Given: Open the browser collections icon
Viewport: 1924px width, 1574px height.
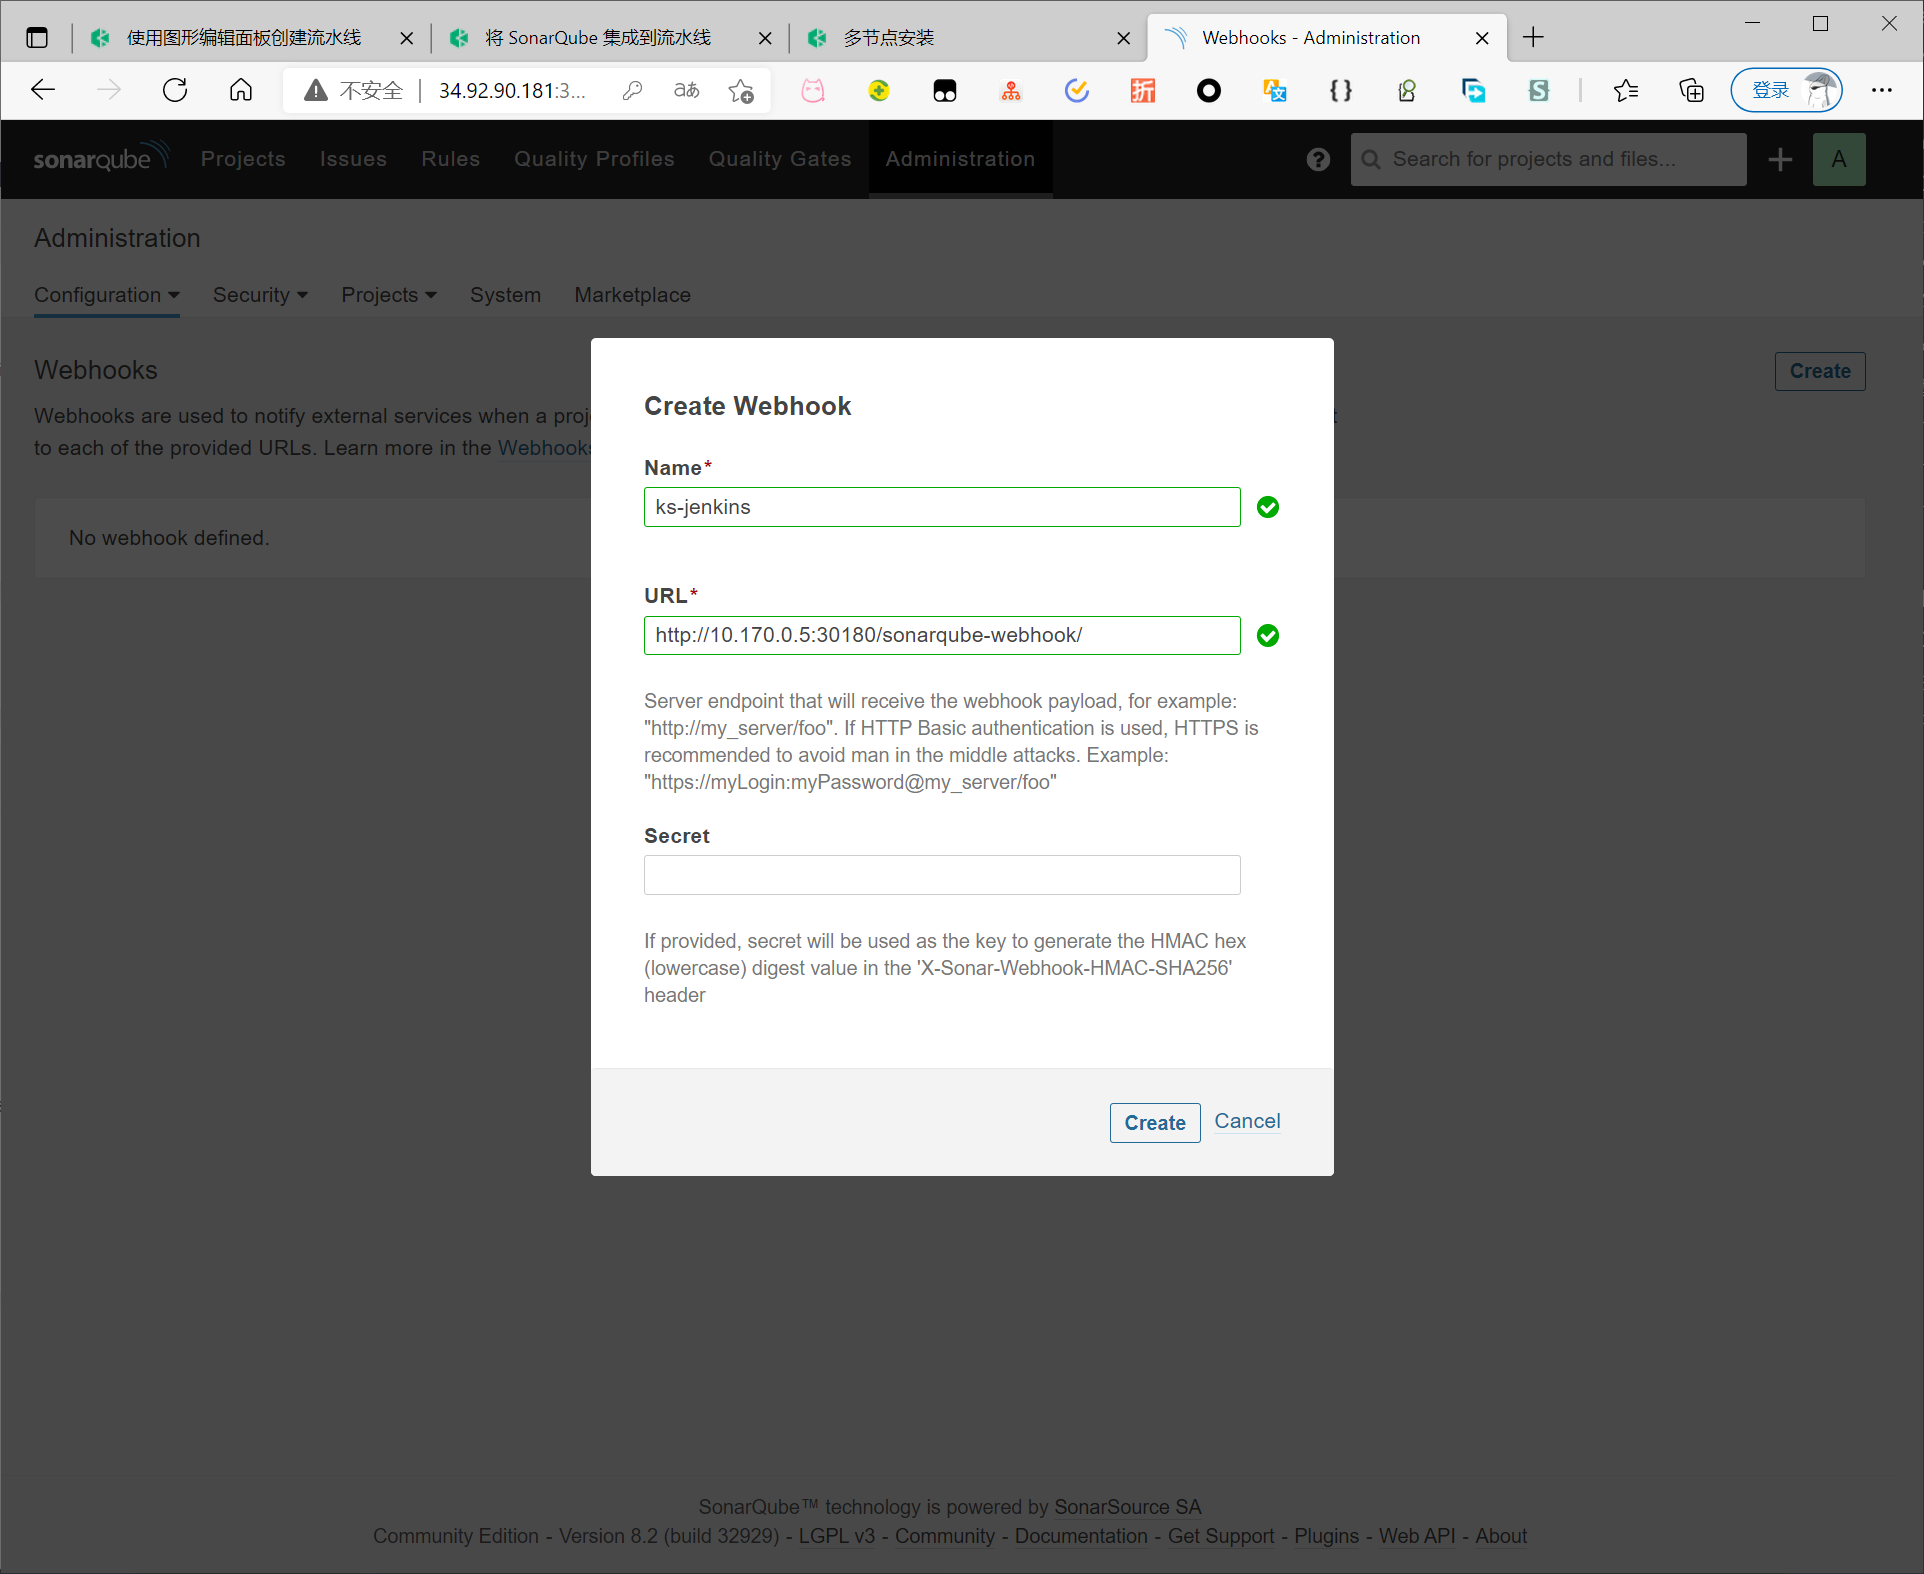Looking at the screenshot, I should (x=1691, y=91).
